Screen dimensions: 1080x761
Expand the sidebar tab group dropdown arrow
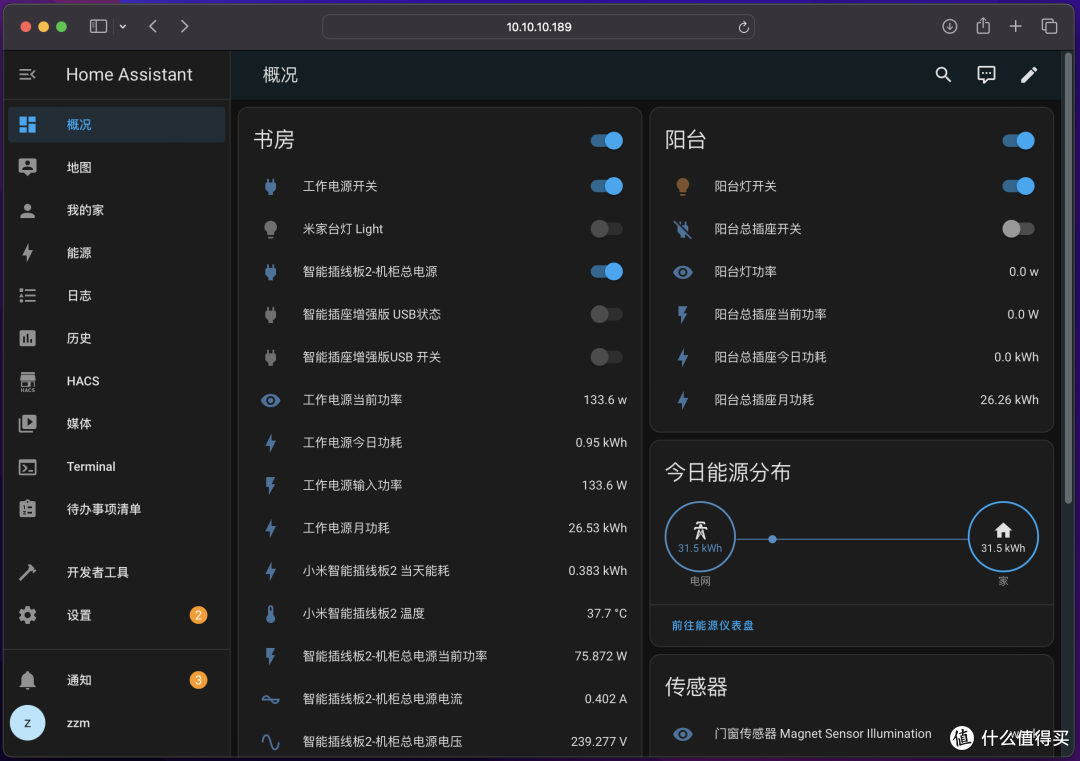[x=123, y=26]
